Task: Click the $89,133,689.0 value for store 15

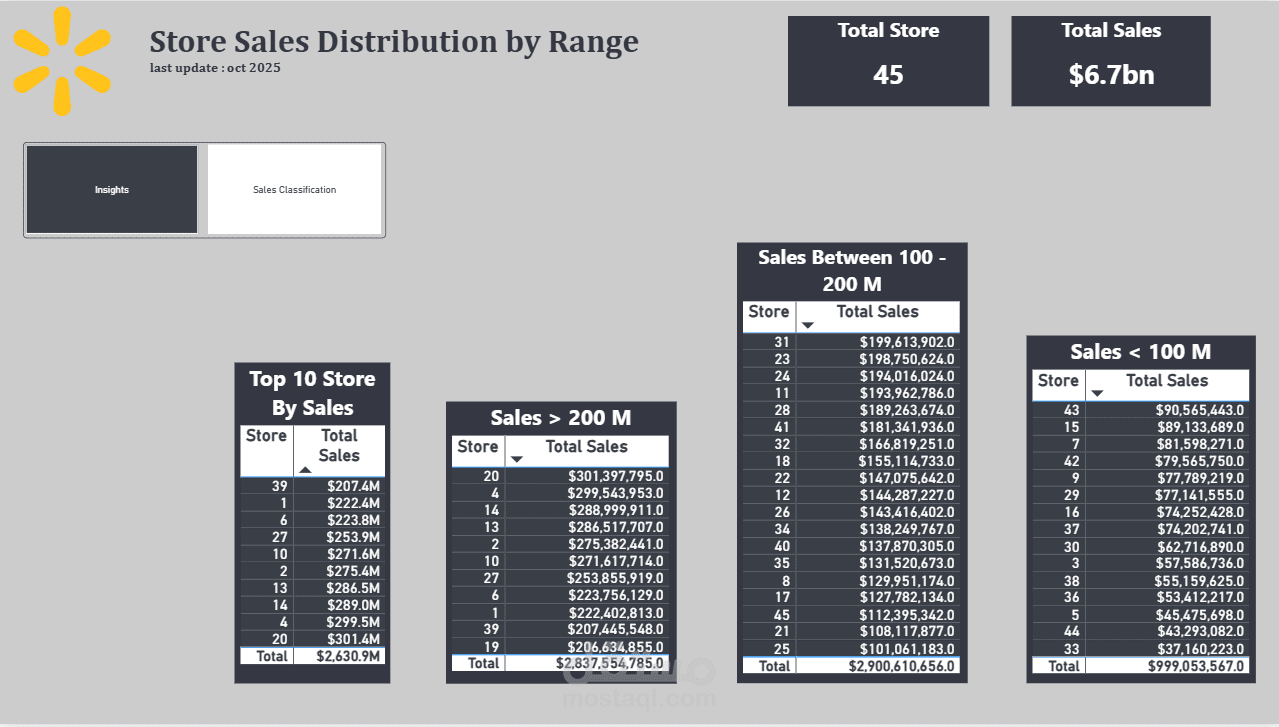Action: 1200,427
